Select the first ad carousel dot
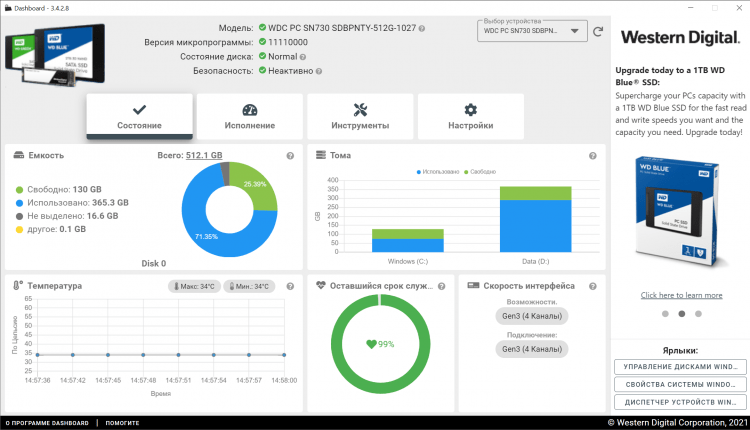Screen dimensions: 750x430 coord(664,313)
